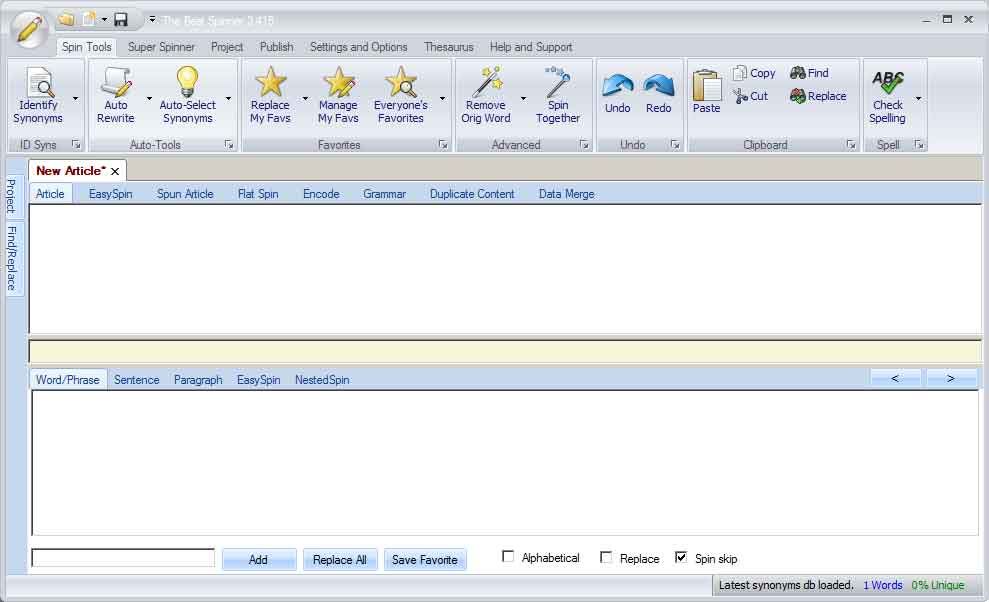This screenshot has width=989, height=602.
Task: Run the Auto Rewrite tool
Action: pyautogui.click(x=116, y=95)
